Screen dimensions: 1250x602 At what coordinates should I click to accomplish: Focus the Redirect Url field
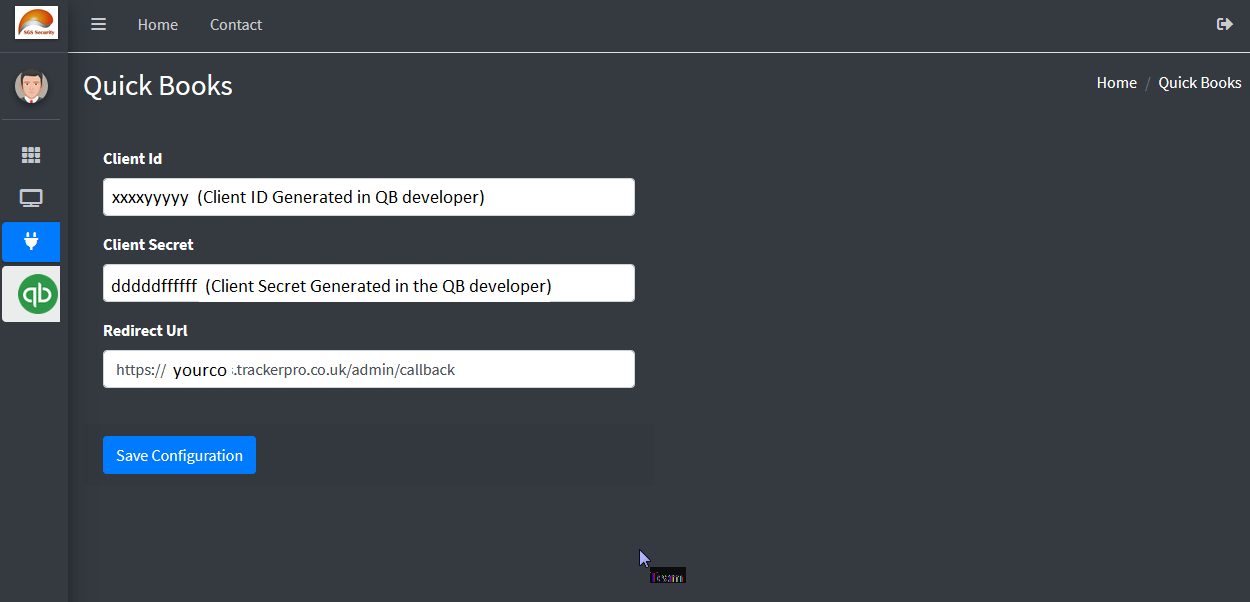(x=369, y=369)
